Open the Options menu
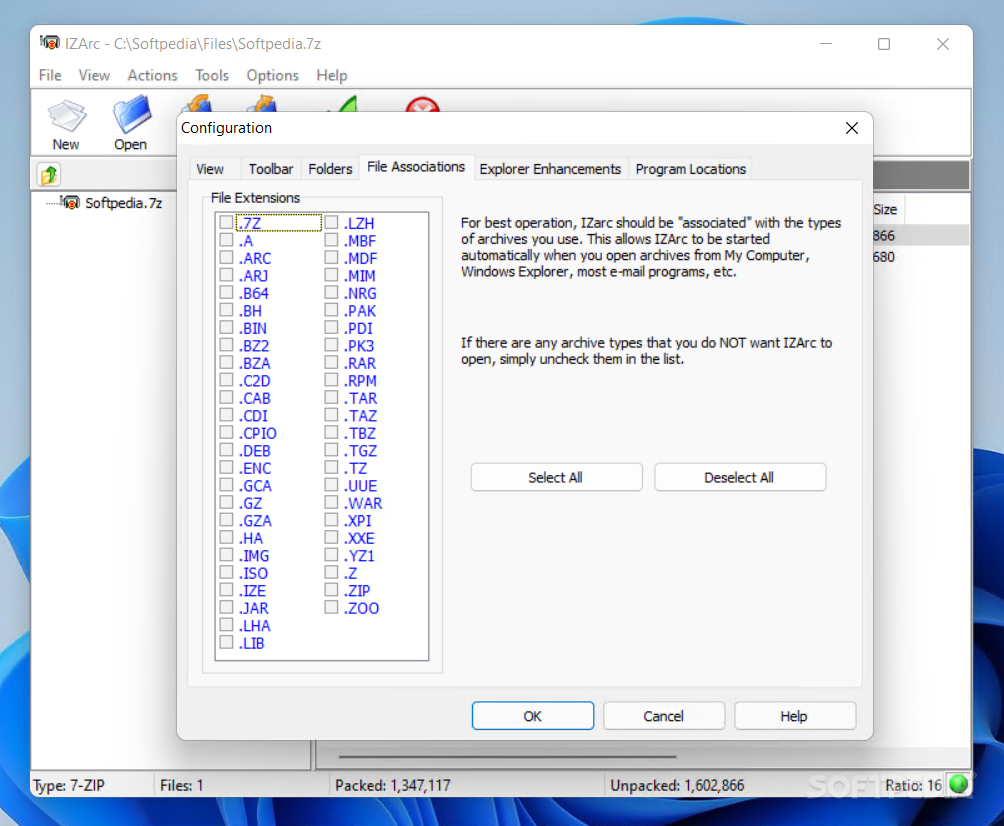1004x826 pixels. pyautogui.click(x=273, y=76)
